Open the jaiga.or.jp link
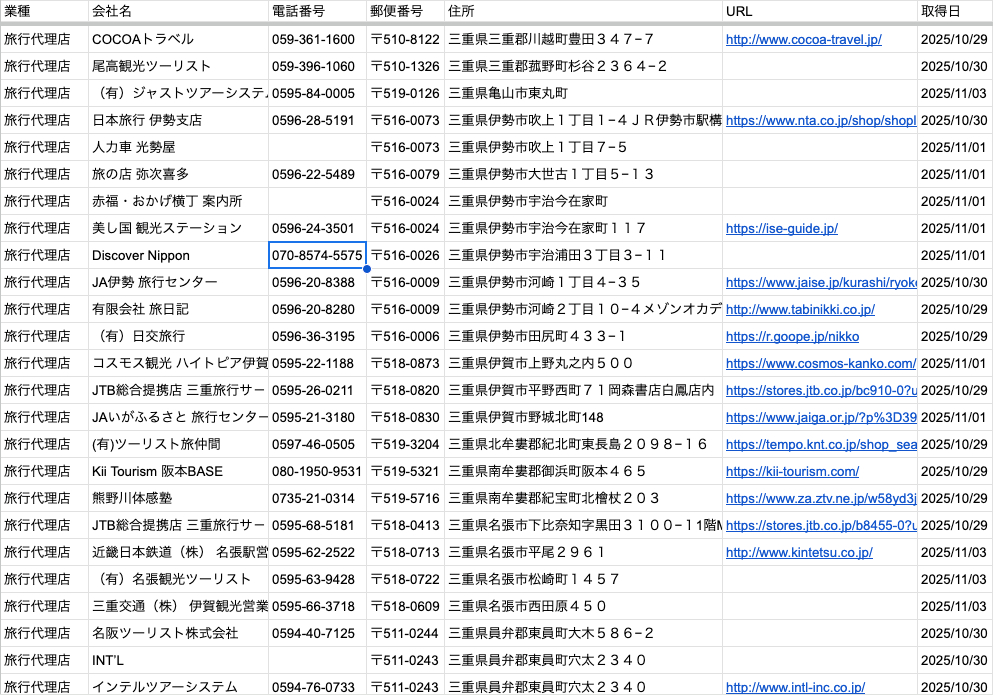Viewport: 993px width, 695px height. coord(821,418)
